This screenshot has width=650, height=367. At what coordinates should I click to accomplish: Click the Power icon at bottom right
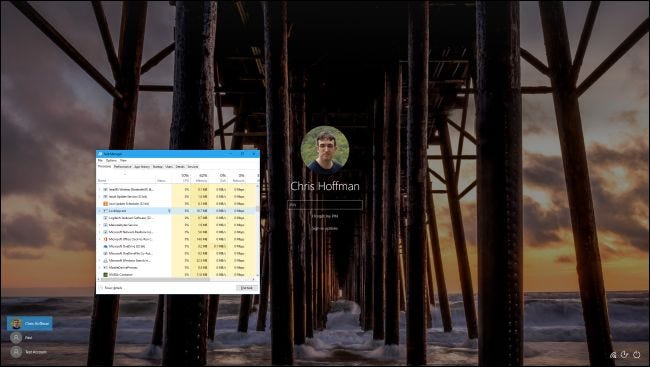coord(637,355)
